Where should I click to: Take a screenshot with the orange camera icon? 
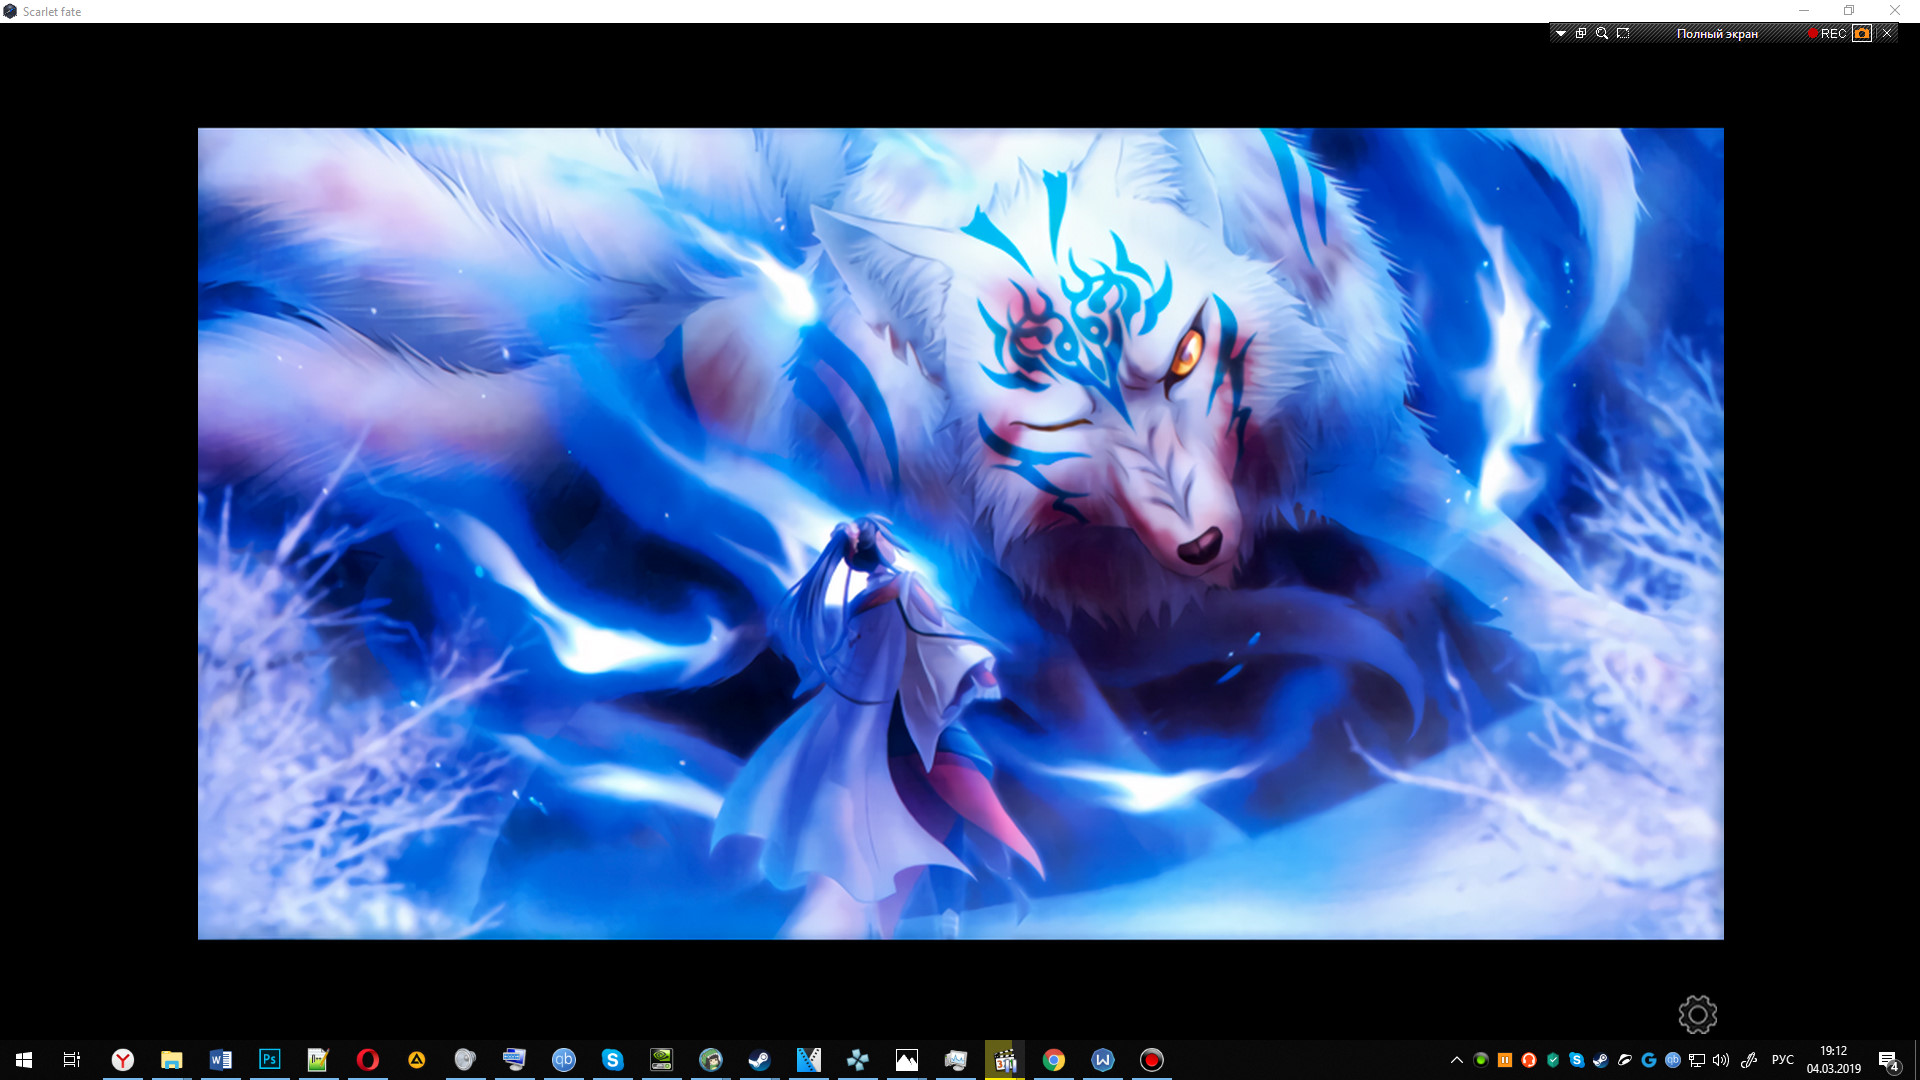(x=1862, y=33)
